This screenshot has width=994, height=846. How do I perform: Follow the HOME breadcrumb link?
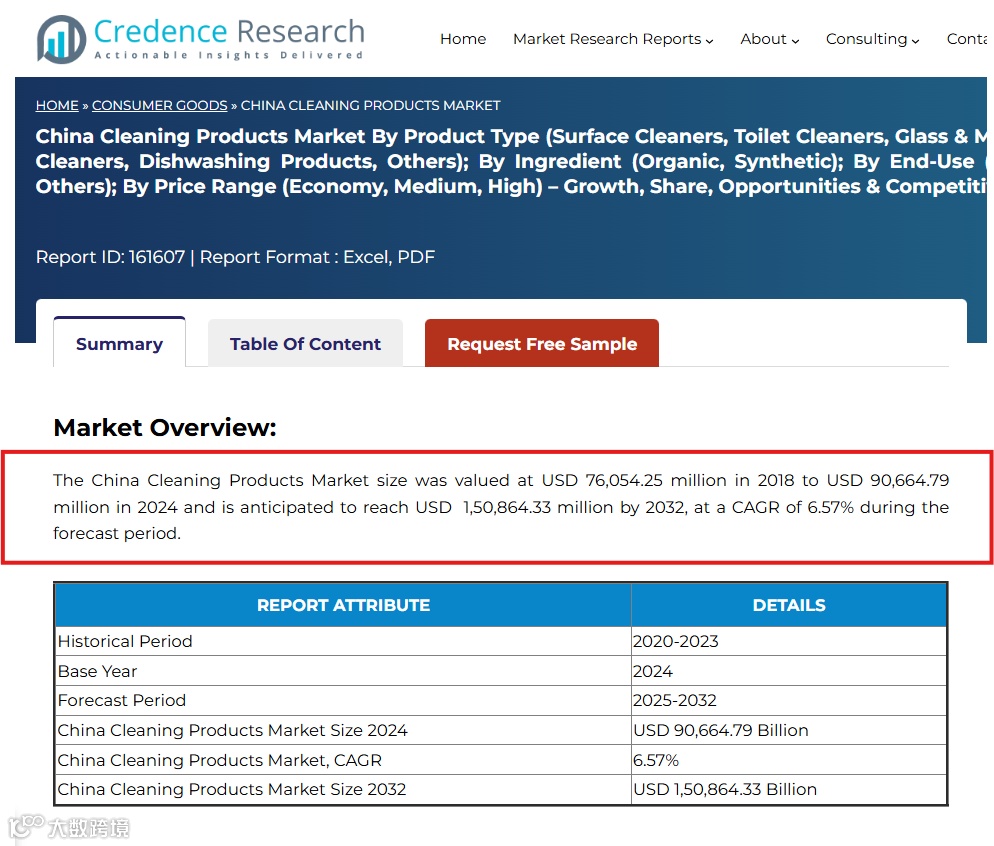click(57, 105)
